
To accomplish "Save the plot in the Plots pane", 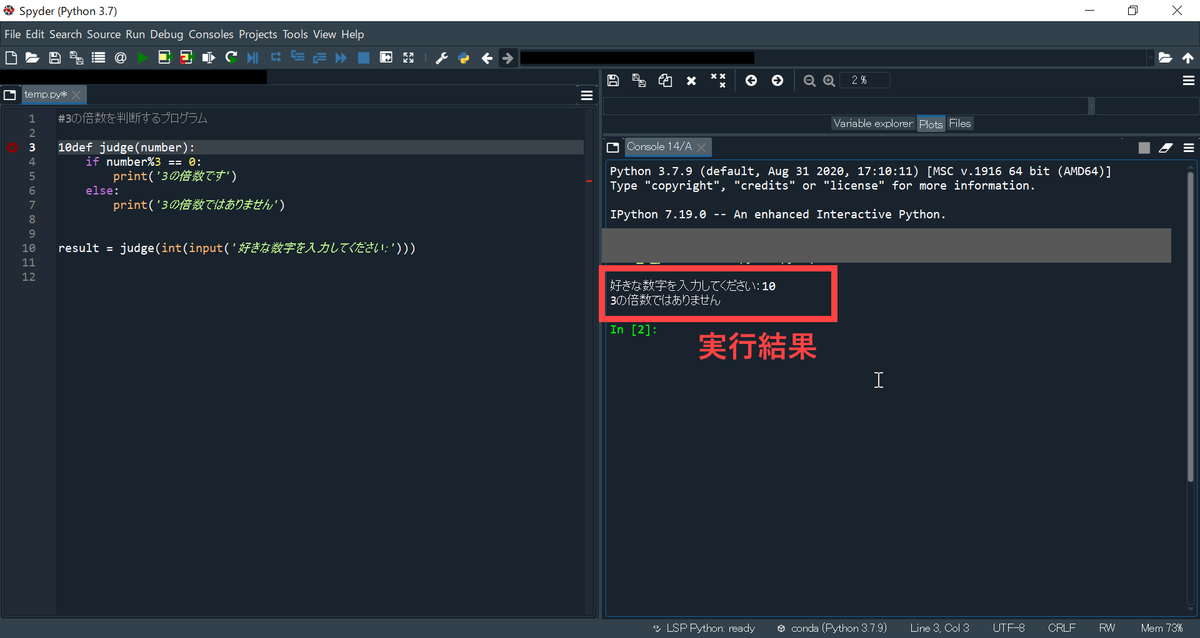I will pos(613,81).
